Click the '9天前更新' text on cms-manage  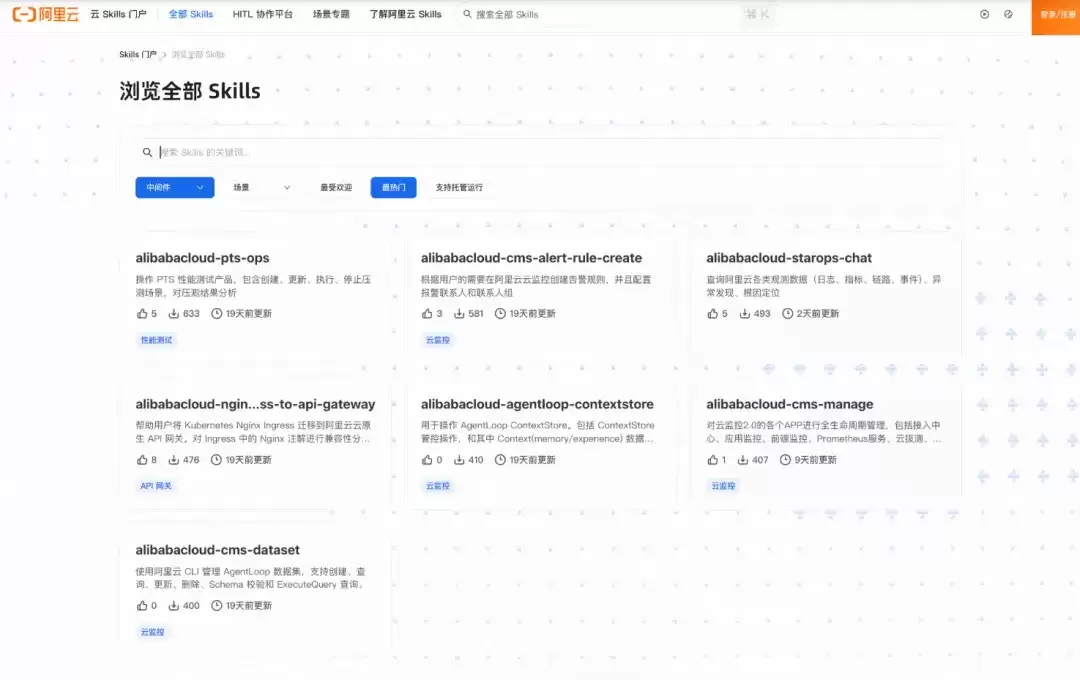816,460
